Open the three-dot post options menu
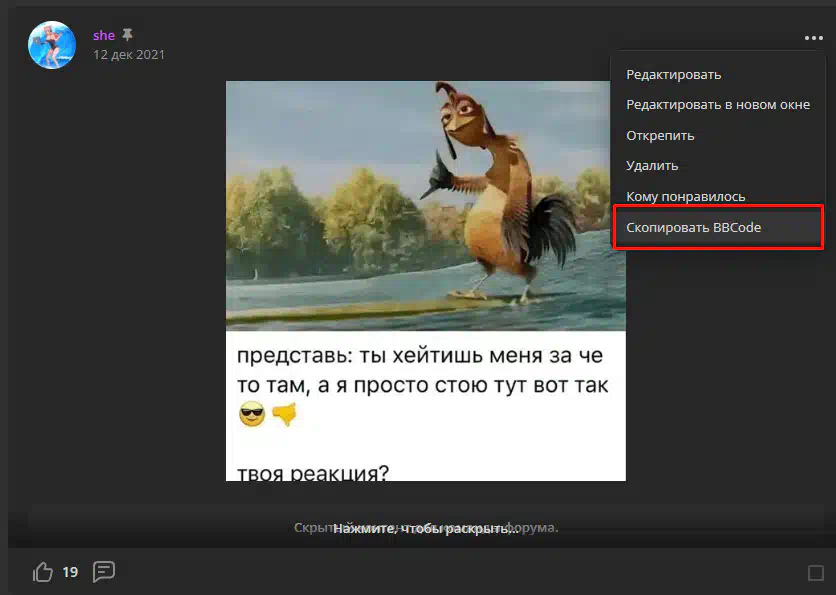This screenshot has height=595, width=836. 814,38
